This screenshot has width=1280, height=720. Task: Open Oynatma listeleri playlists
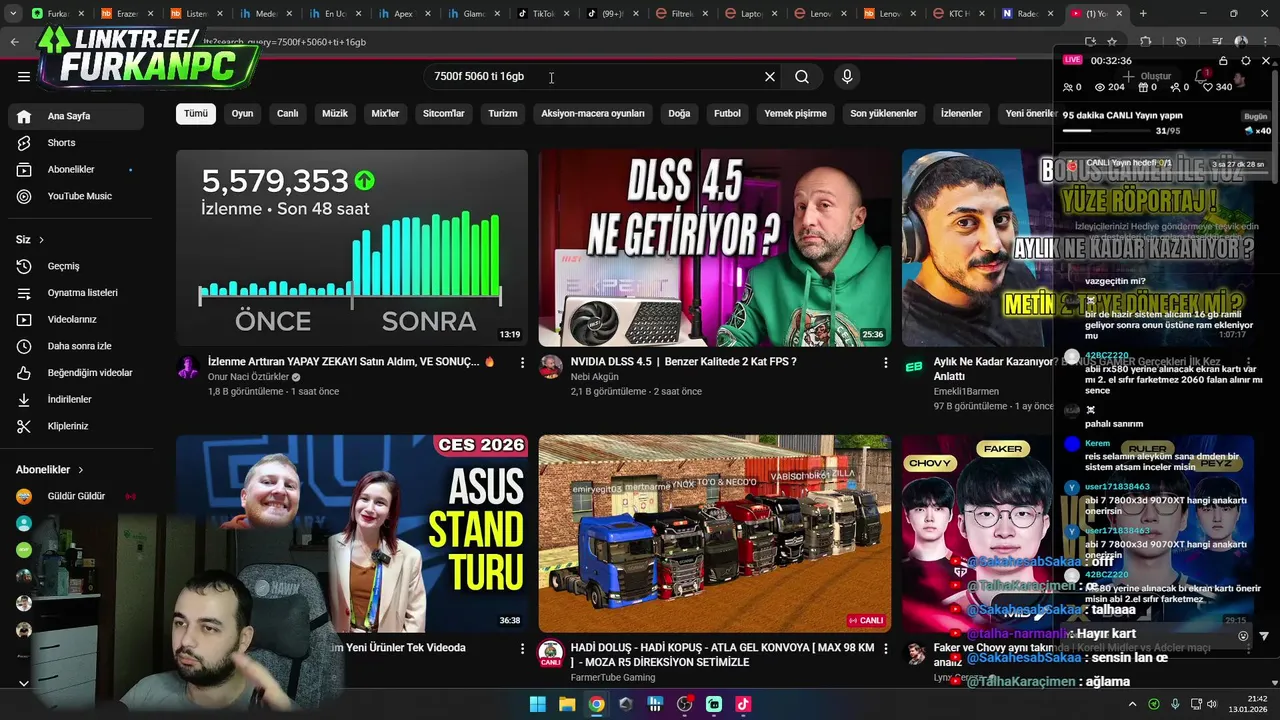pos(76,293)
